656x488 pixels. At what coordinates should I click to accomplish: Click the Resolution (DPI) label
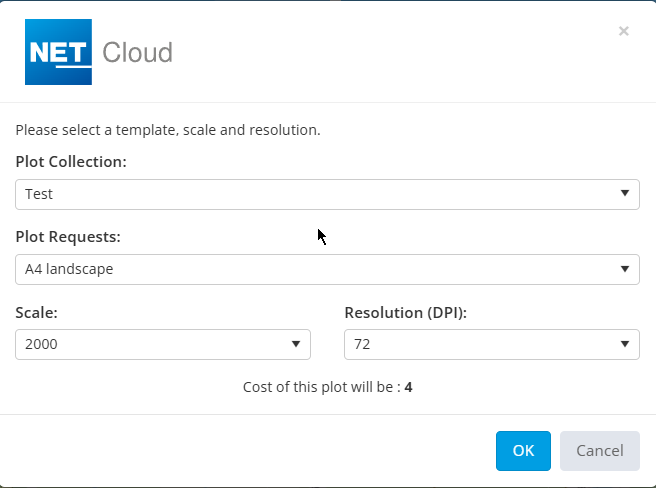[x=406, y=312]
